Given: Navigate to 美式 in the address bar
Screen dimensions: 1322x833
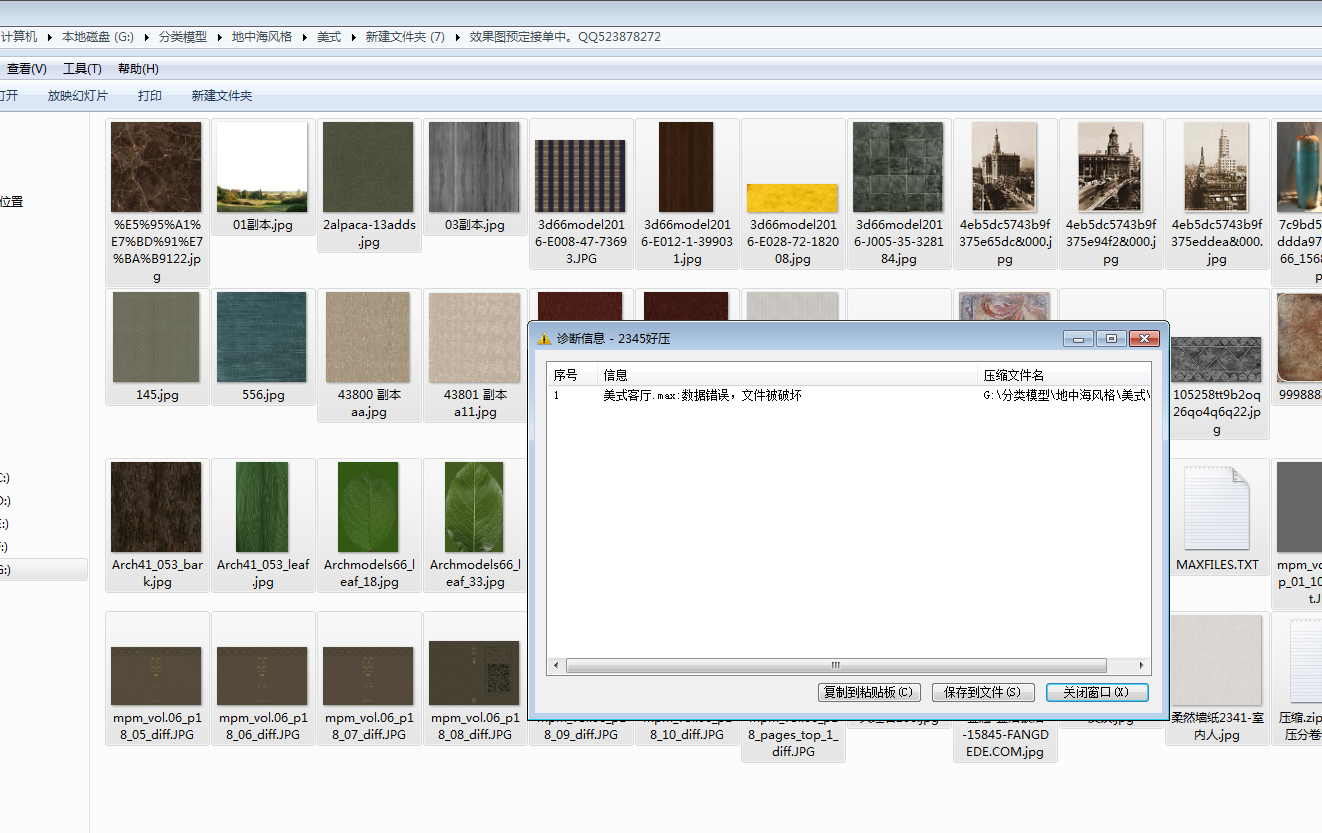Looking at the screenshot, I should click(x=329, y=37).
